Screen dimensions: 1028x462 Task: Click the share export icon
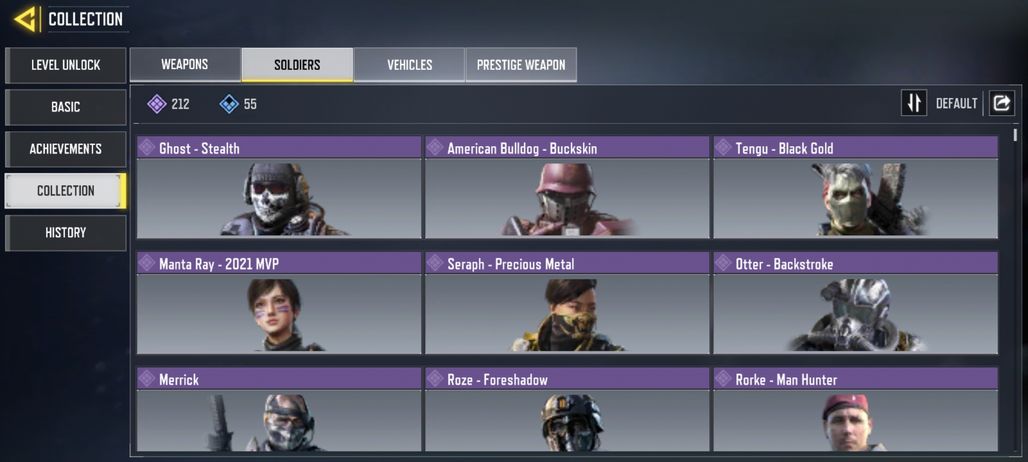pyautogui.click(x=1002, y=103)
